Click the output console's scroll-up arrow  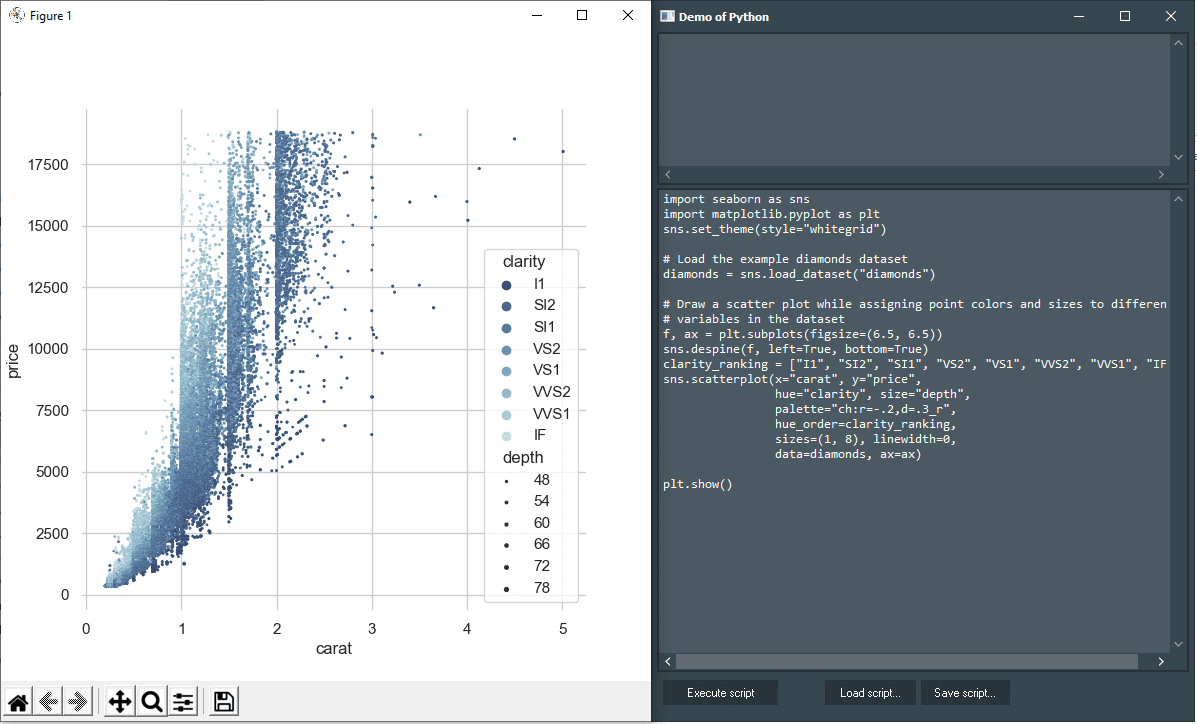[1178, 41]
